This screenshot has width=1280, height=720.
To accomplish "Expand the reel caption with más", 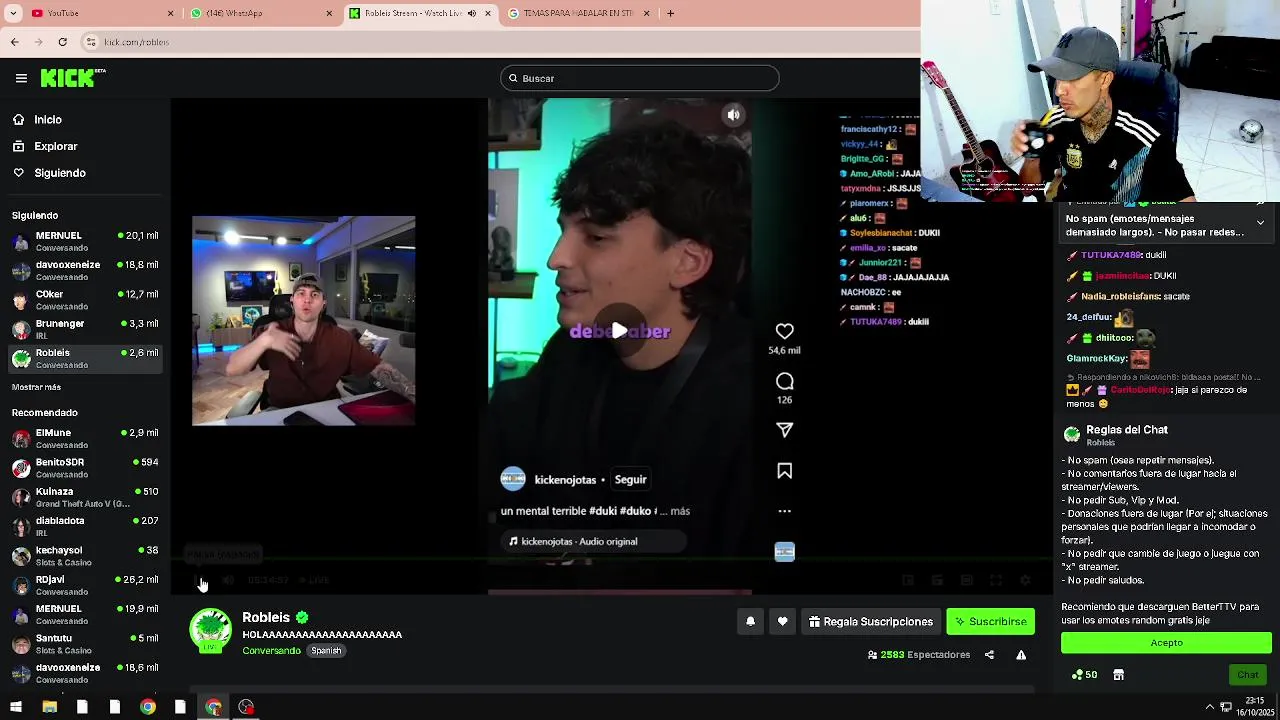I will coord(680,511).
